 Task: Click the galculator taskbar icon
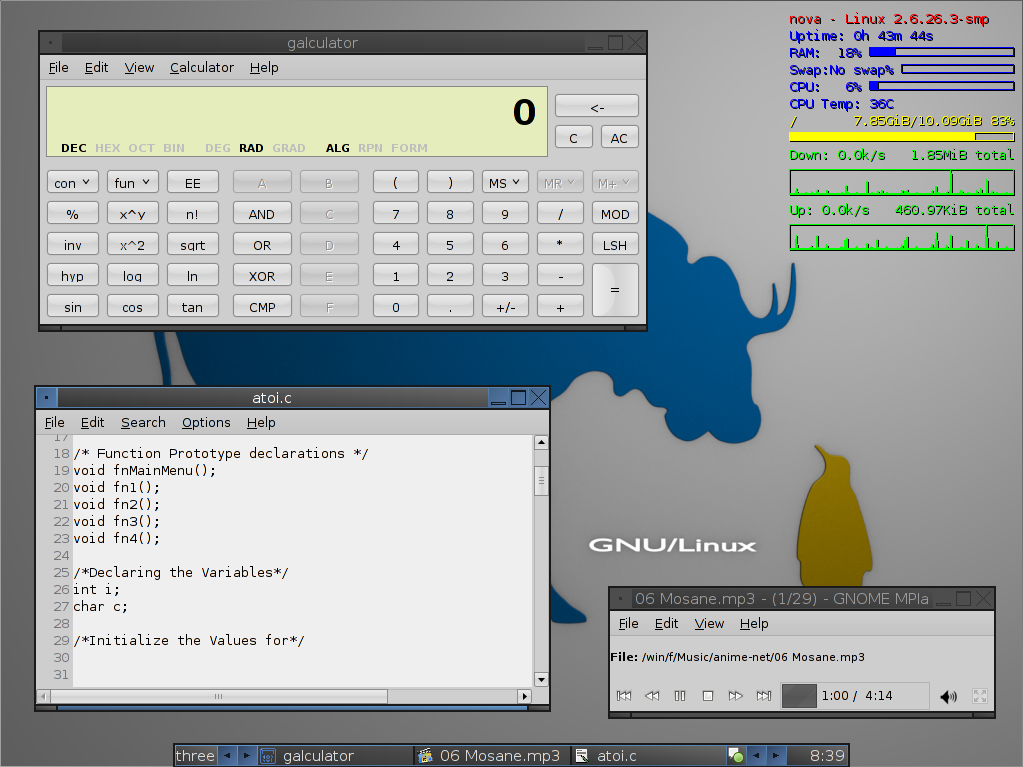pos(267,756)
